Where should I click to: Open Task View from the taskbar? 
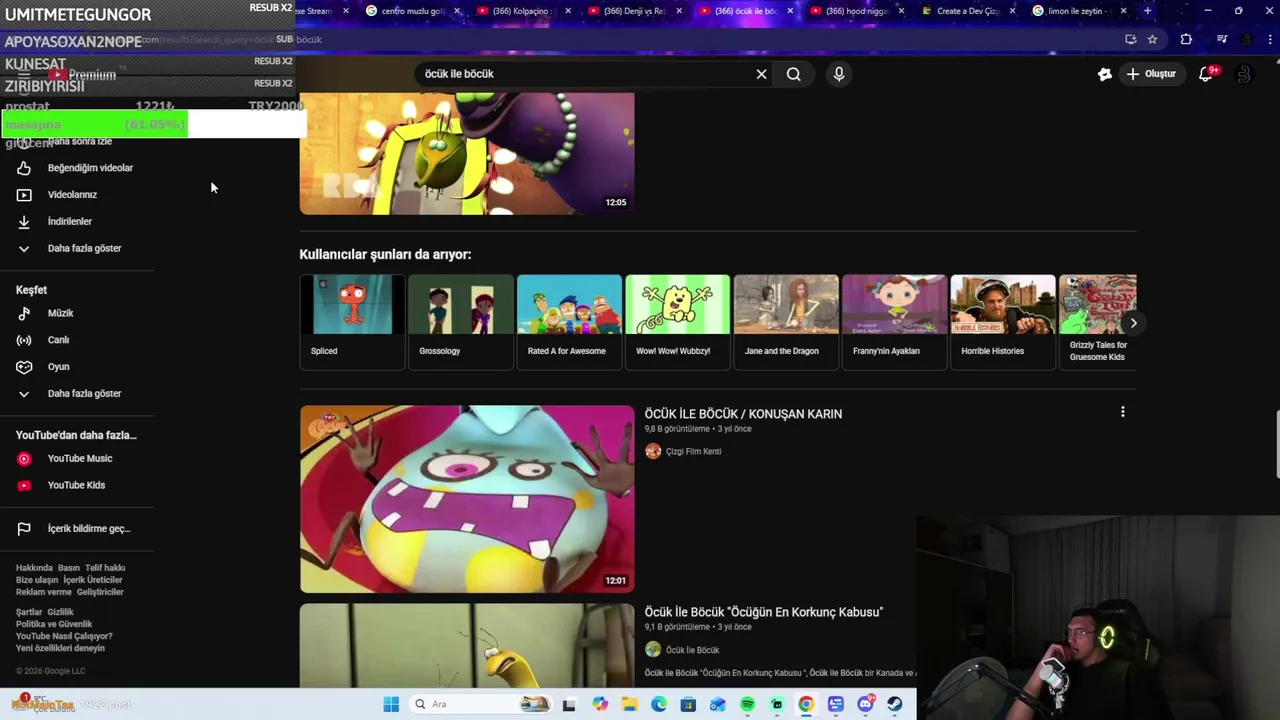point(569,704)
